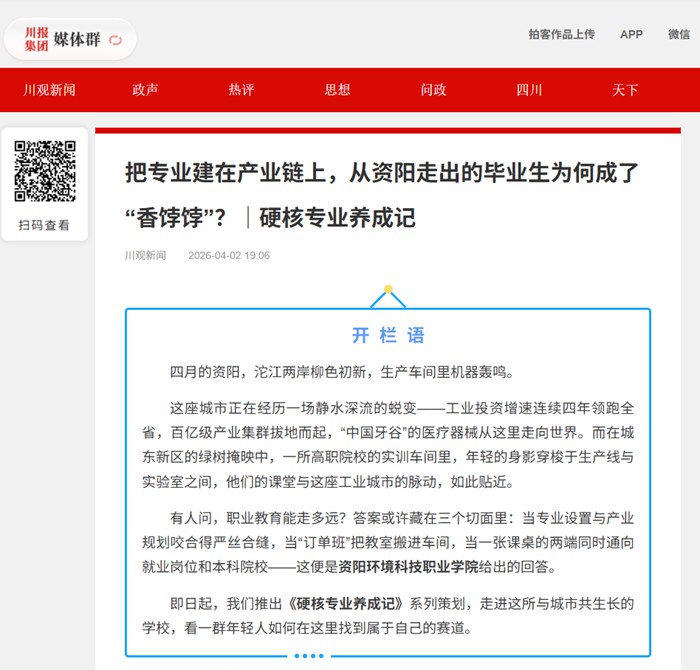This screenshot has height=670, width=700.
Task: Go to 川观新闻 nav tab
Action: [50, 90]
